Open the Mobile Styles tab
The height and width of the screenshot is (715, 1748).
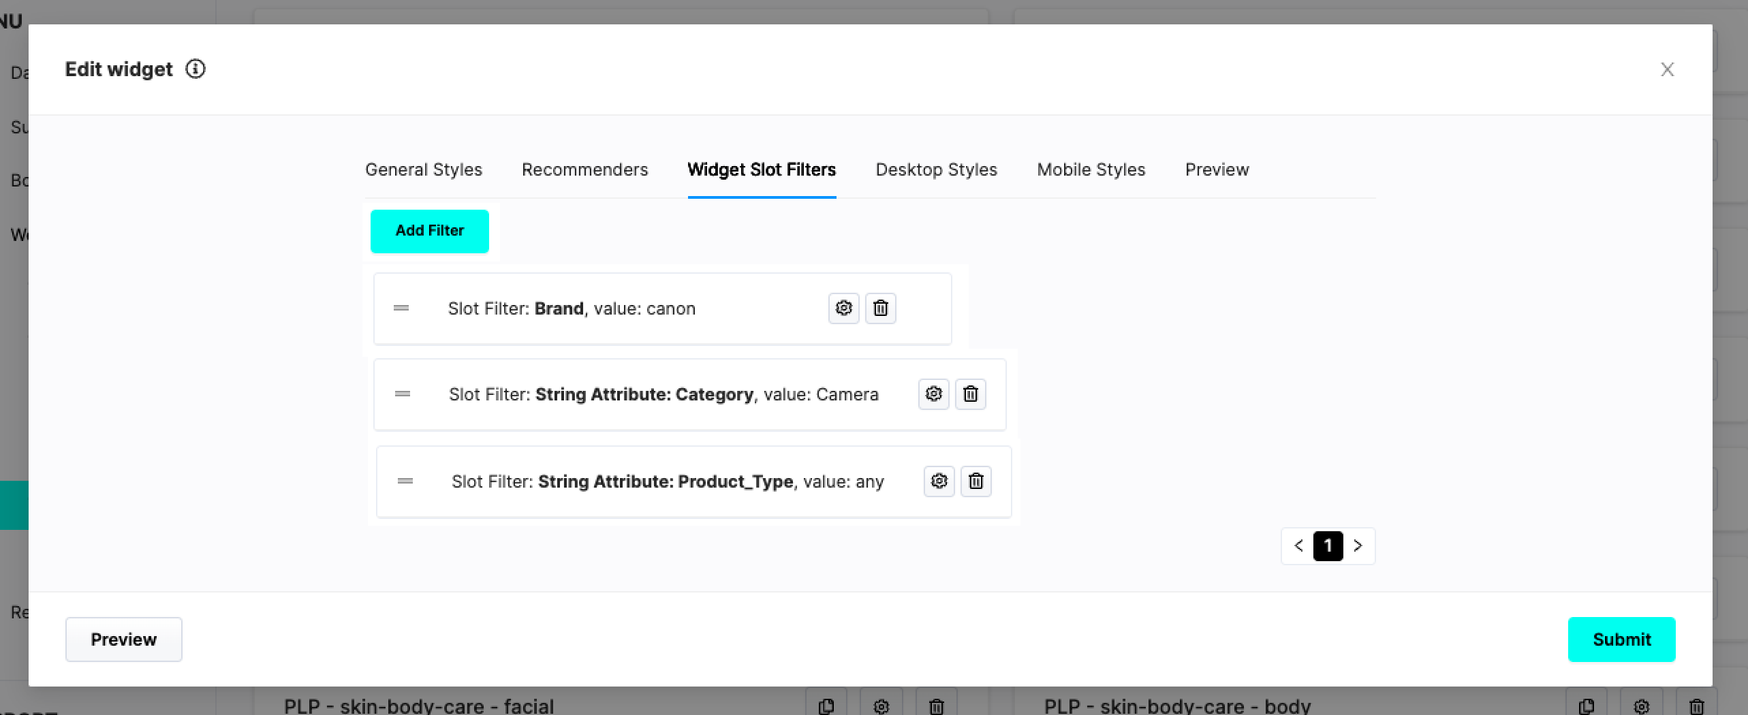[x=1091, y=170]
